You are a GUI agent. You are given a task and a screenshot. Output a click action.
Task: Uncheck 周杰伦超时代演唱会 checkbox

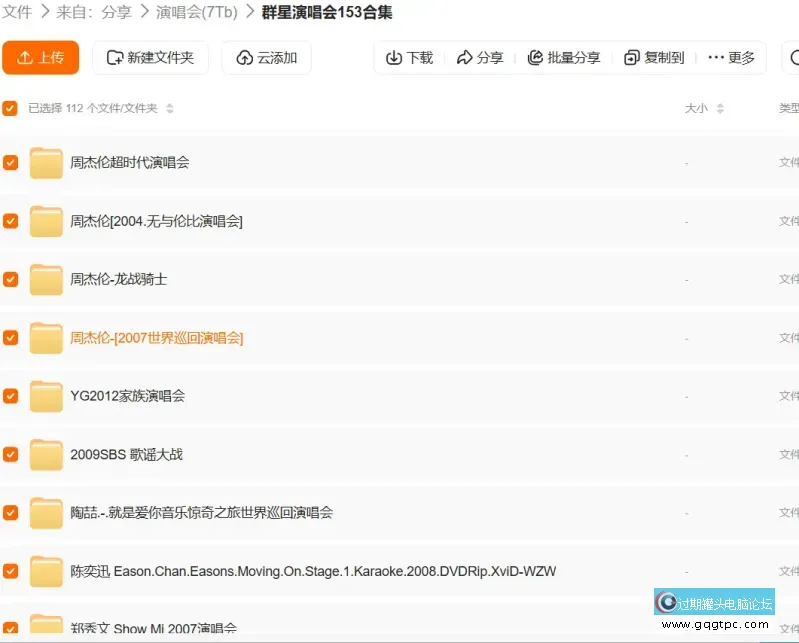click(x=10, y=163)
